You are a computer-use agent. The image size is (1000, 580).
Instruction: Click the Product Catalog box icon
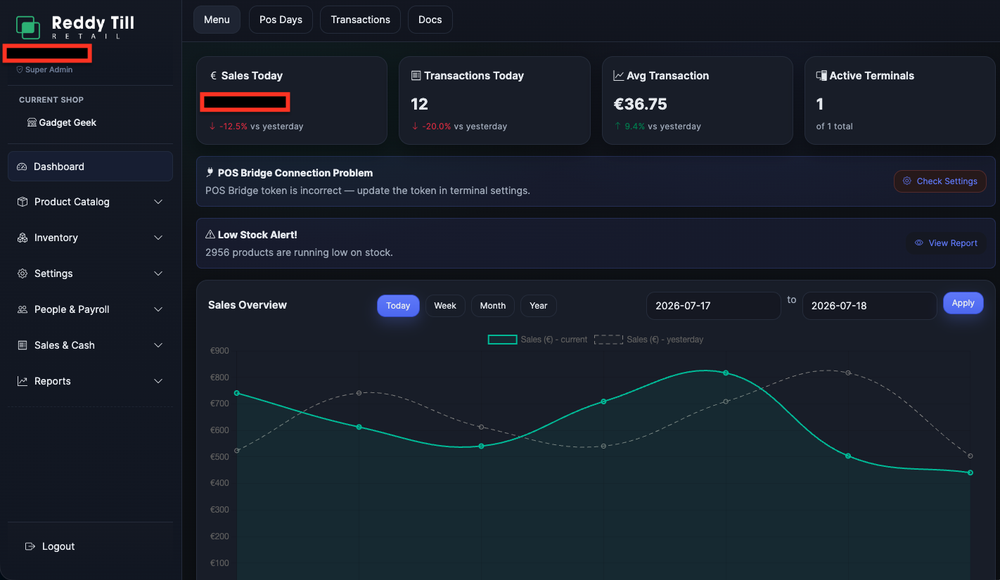point(22,202)
